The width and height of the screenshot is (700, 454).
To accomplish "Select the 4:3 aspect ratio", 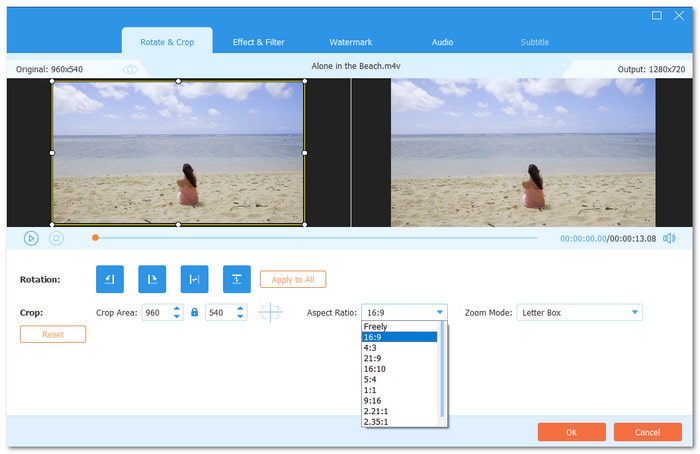I will click(x=399, y=348).
